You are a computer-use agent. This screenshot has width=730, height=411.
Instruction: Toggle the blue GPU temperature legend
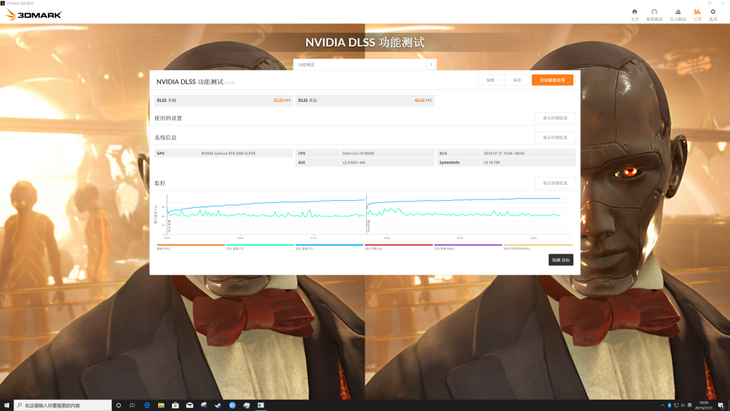coord(329,247)
